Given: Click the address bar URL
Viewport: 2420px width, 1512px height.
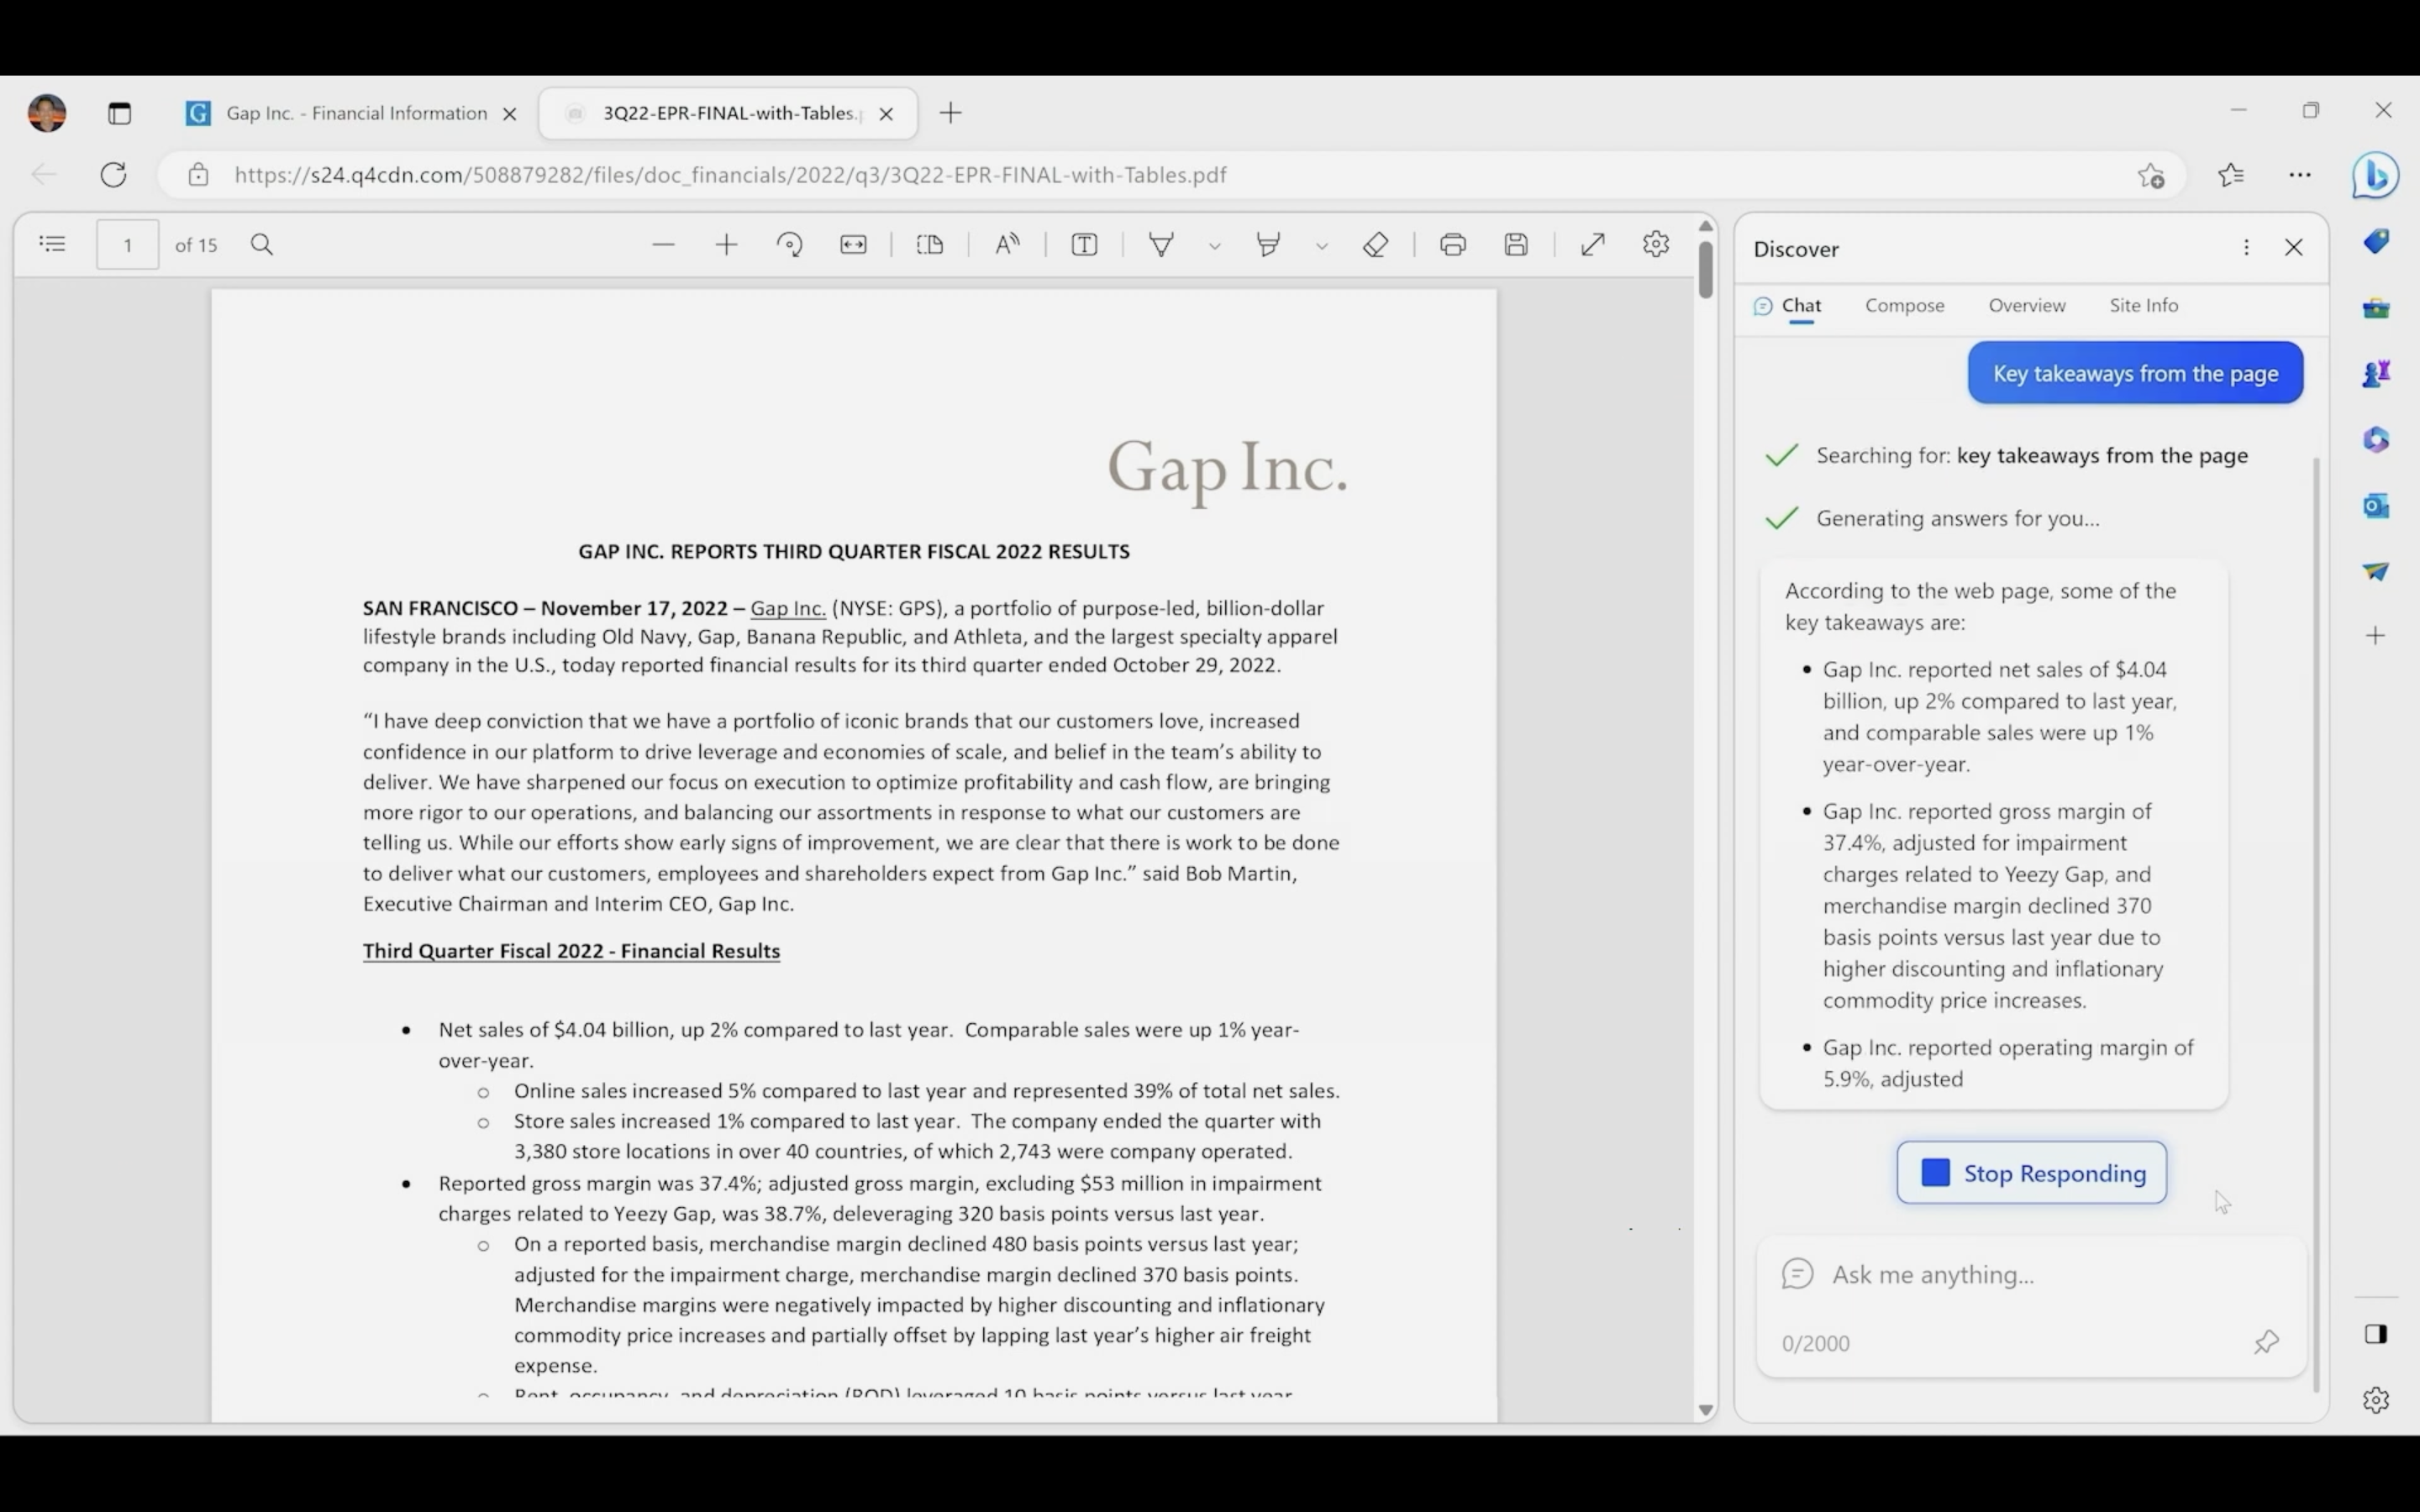Looking at the screenshot, I should (730, 175).
